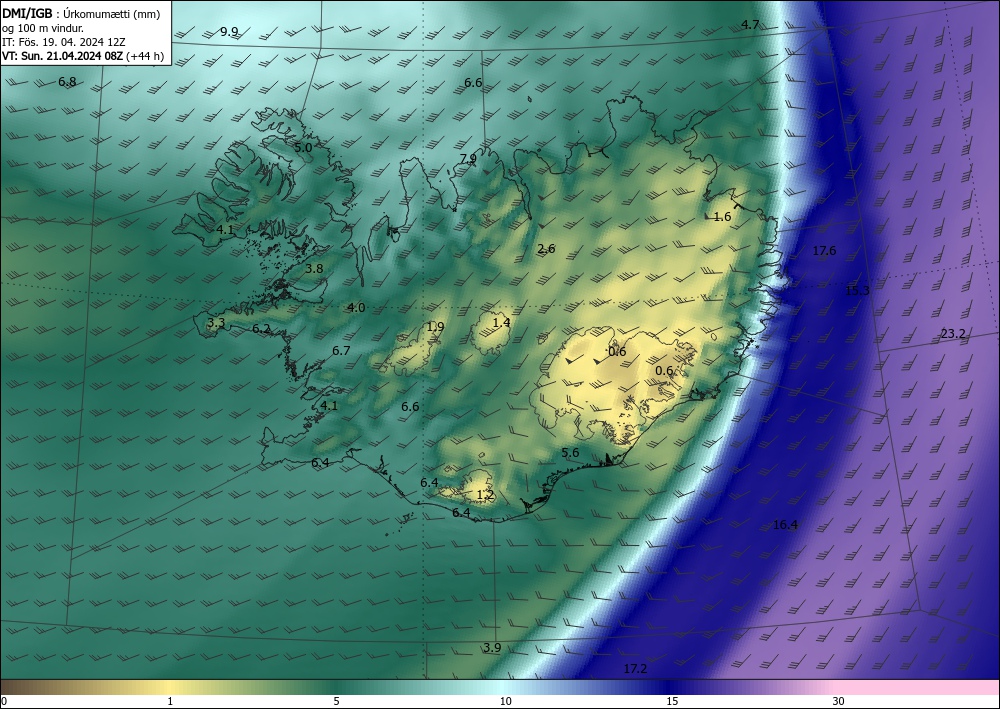Image resolution: width=1000 pixels, height=709 pixels.
Task: Click the 5.0 value in the Westfjords
Action: coord(303,147)
